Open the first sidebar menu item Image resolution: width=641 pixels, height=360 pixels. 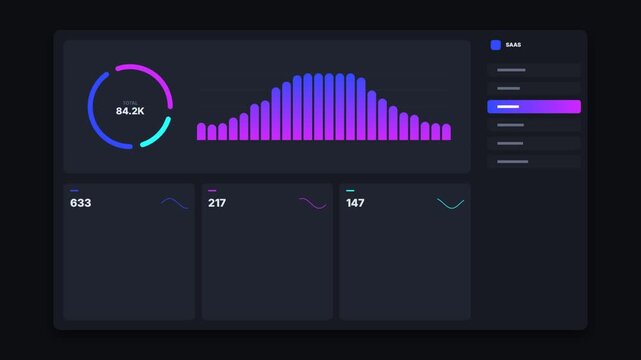click(534, 70)
